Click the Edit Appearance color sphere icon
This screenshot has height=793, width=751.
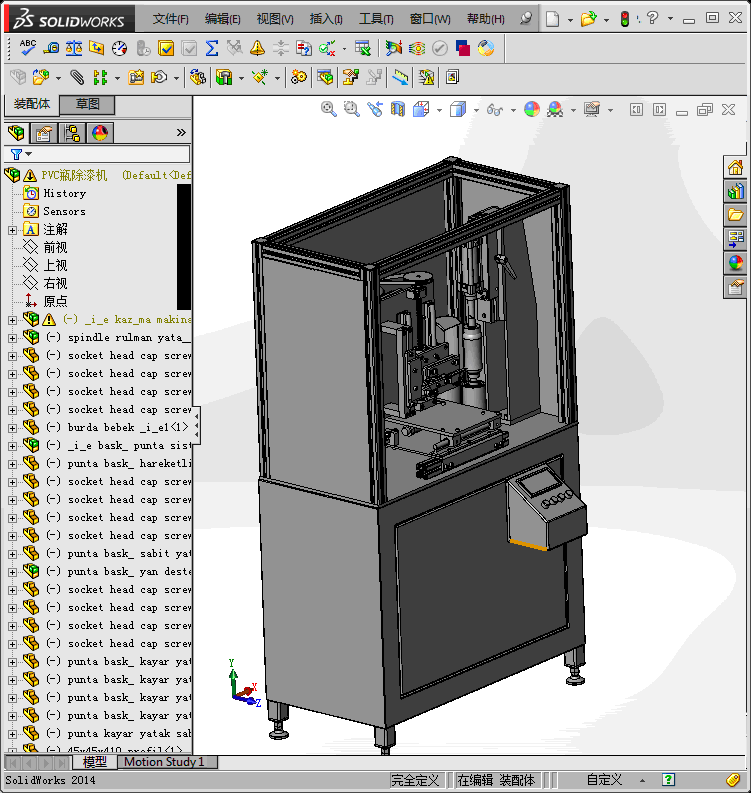pyautogui.click(x=532, y=109)
